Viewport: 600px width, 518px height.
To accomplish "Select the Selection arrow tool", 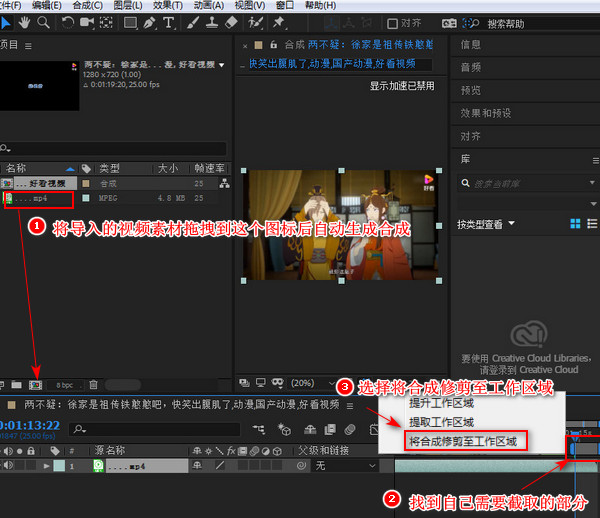I will click(x=5, y=23).
